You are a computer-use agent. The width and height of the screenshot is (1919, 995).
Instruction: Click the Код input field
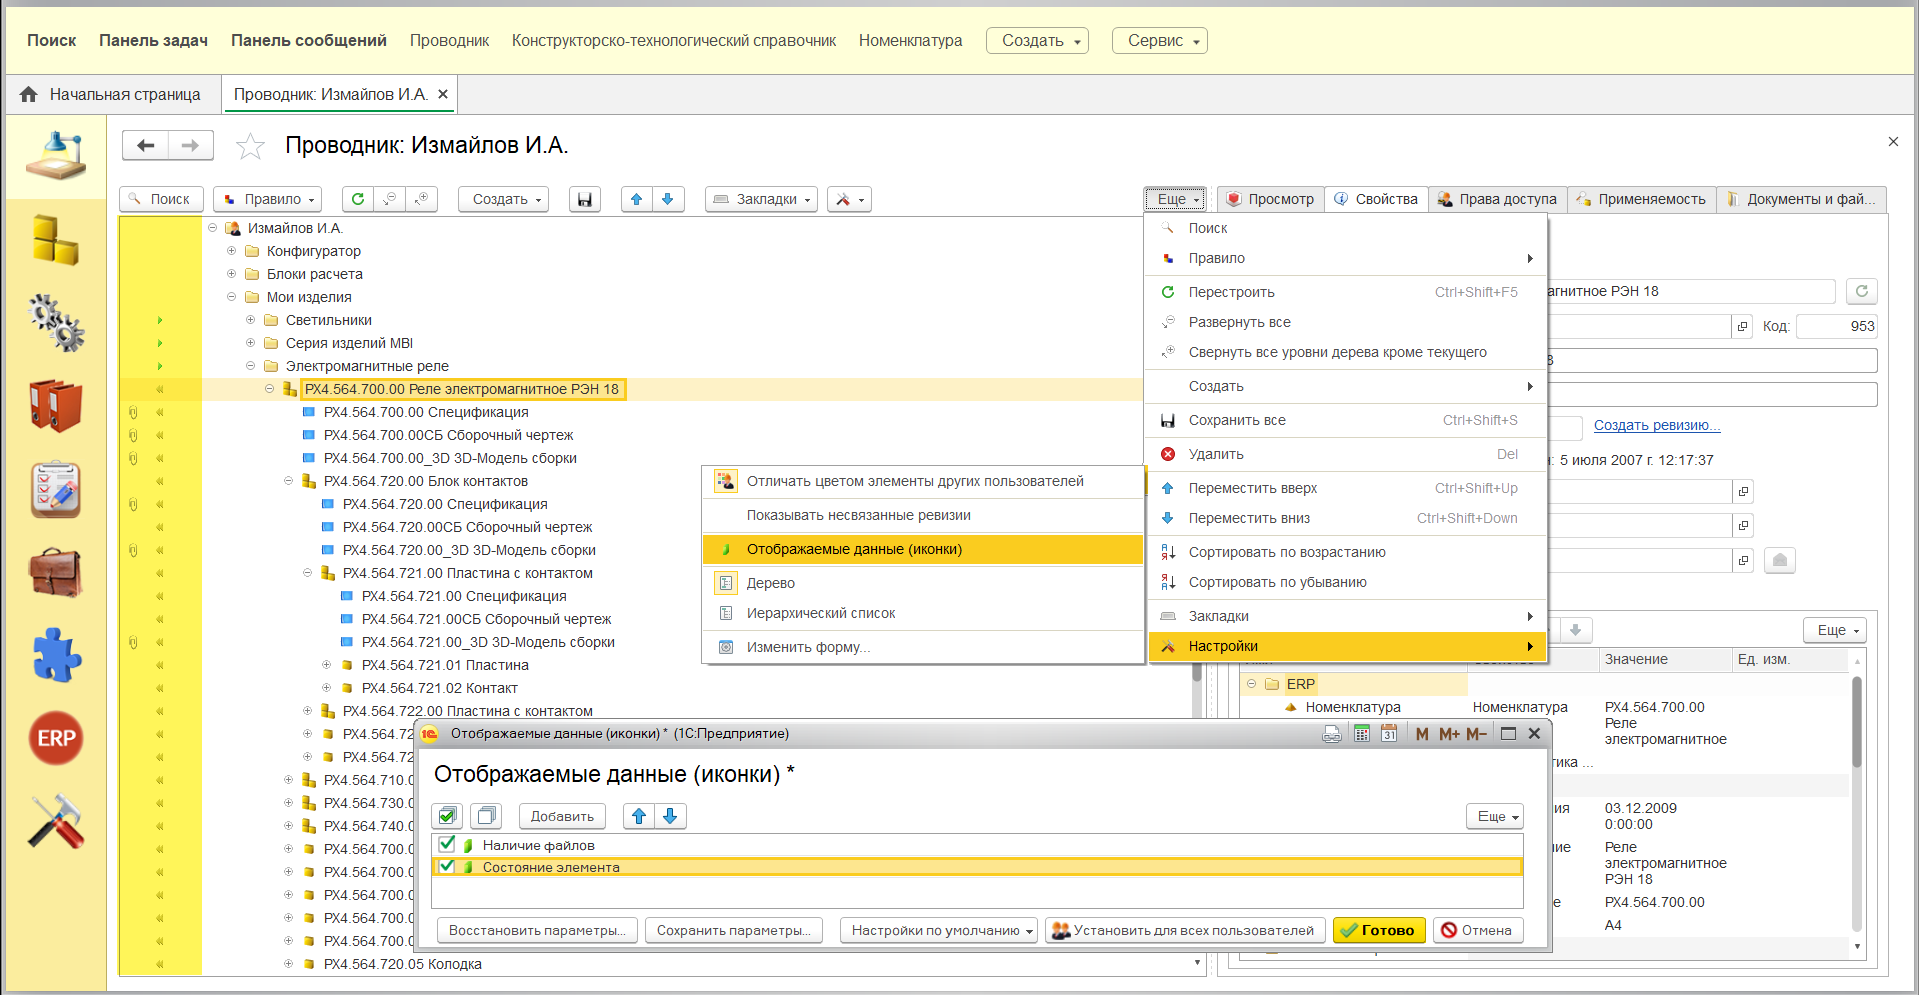[x=1836, y=326]
